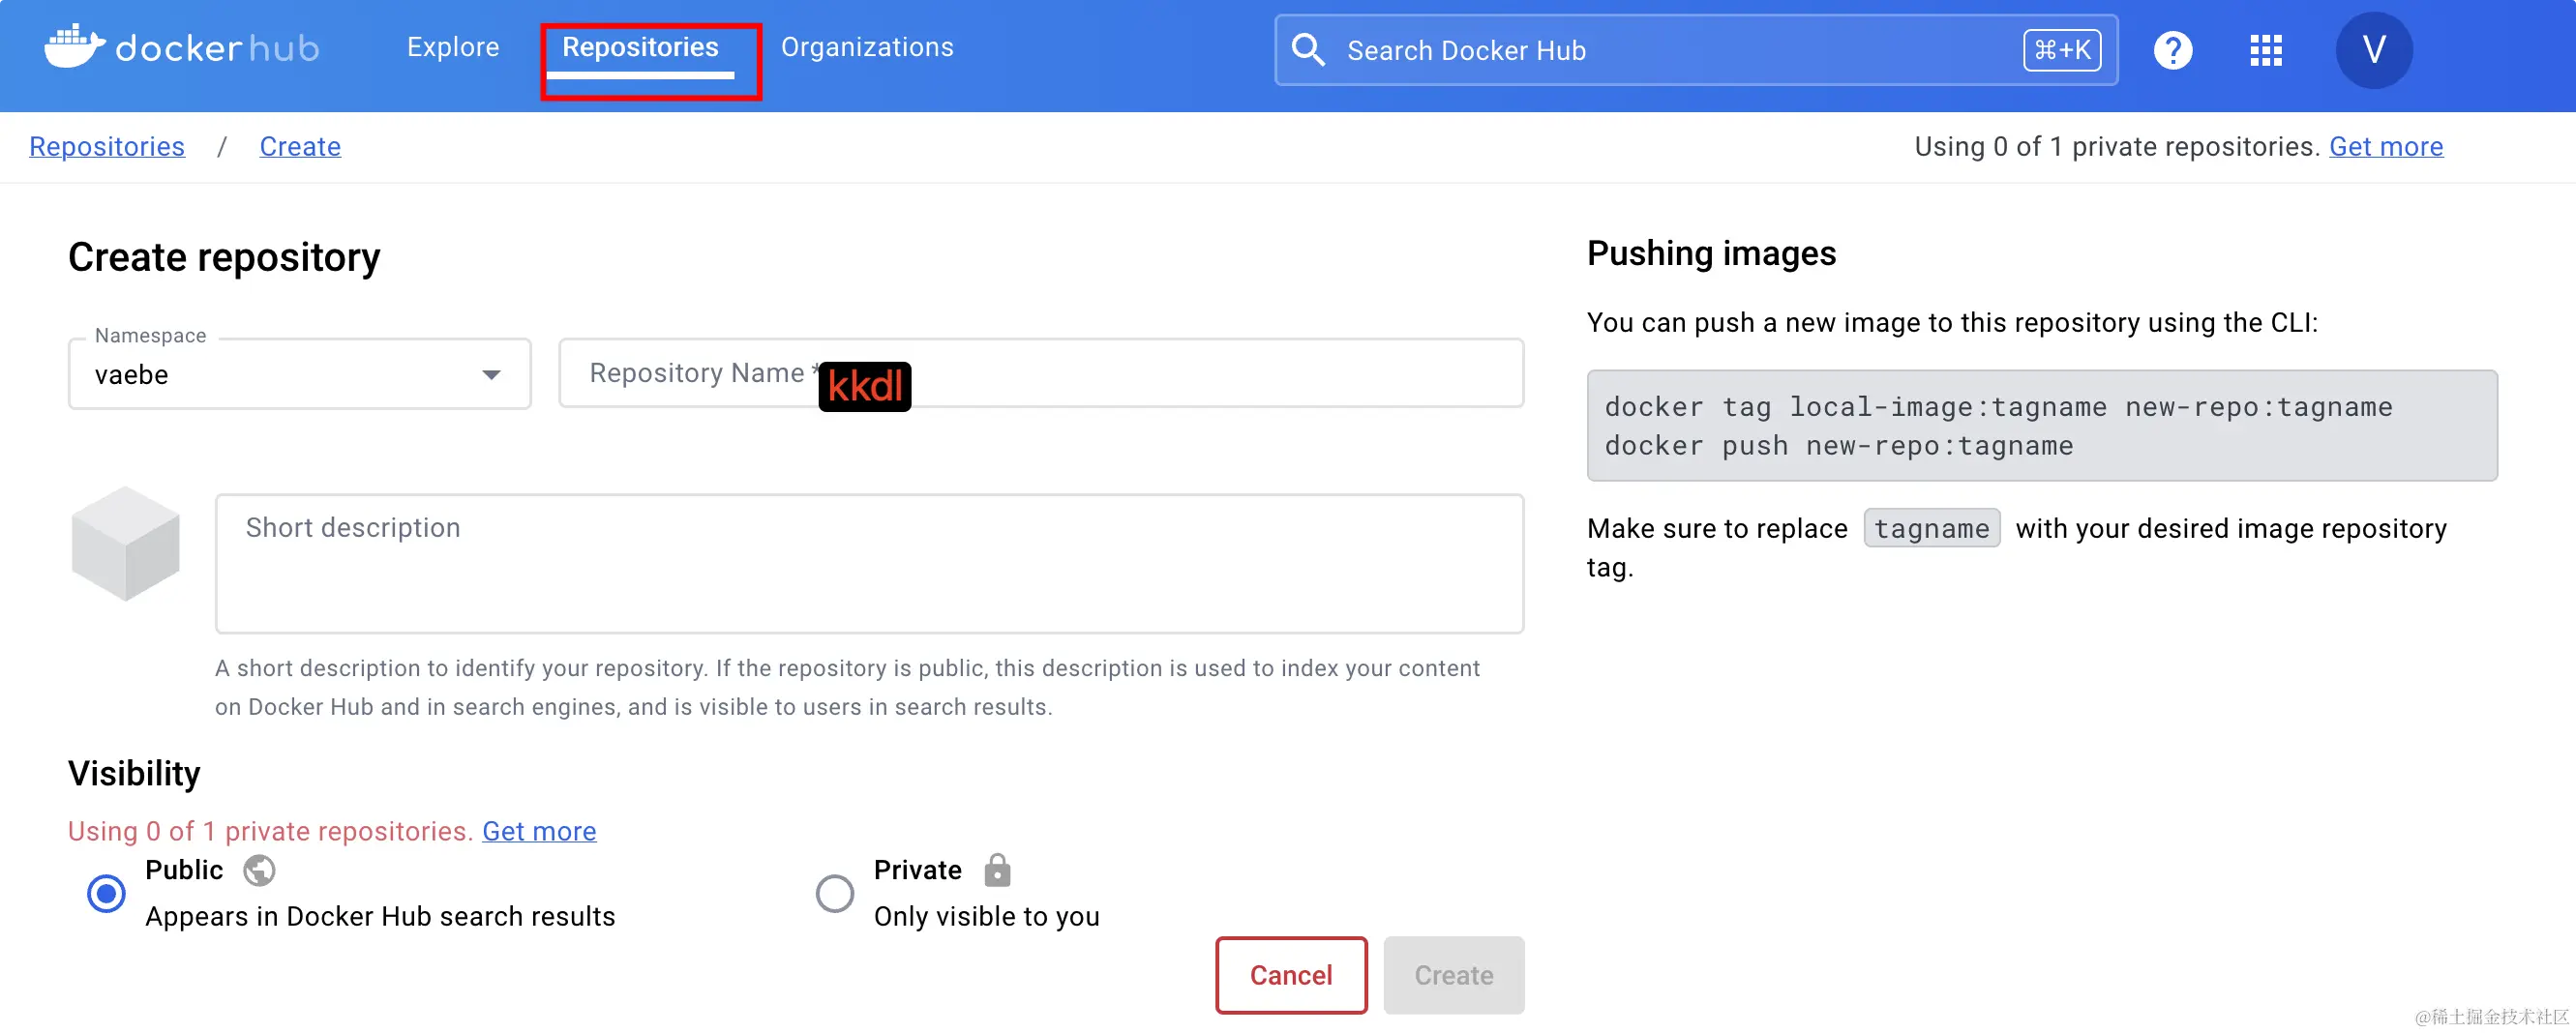Click the Create breadcrumb link
Viewport: 2576px width, 1033px height.
click(300, 146)
